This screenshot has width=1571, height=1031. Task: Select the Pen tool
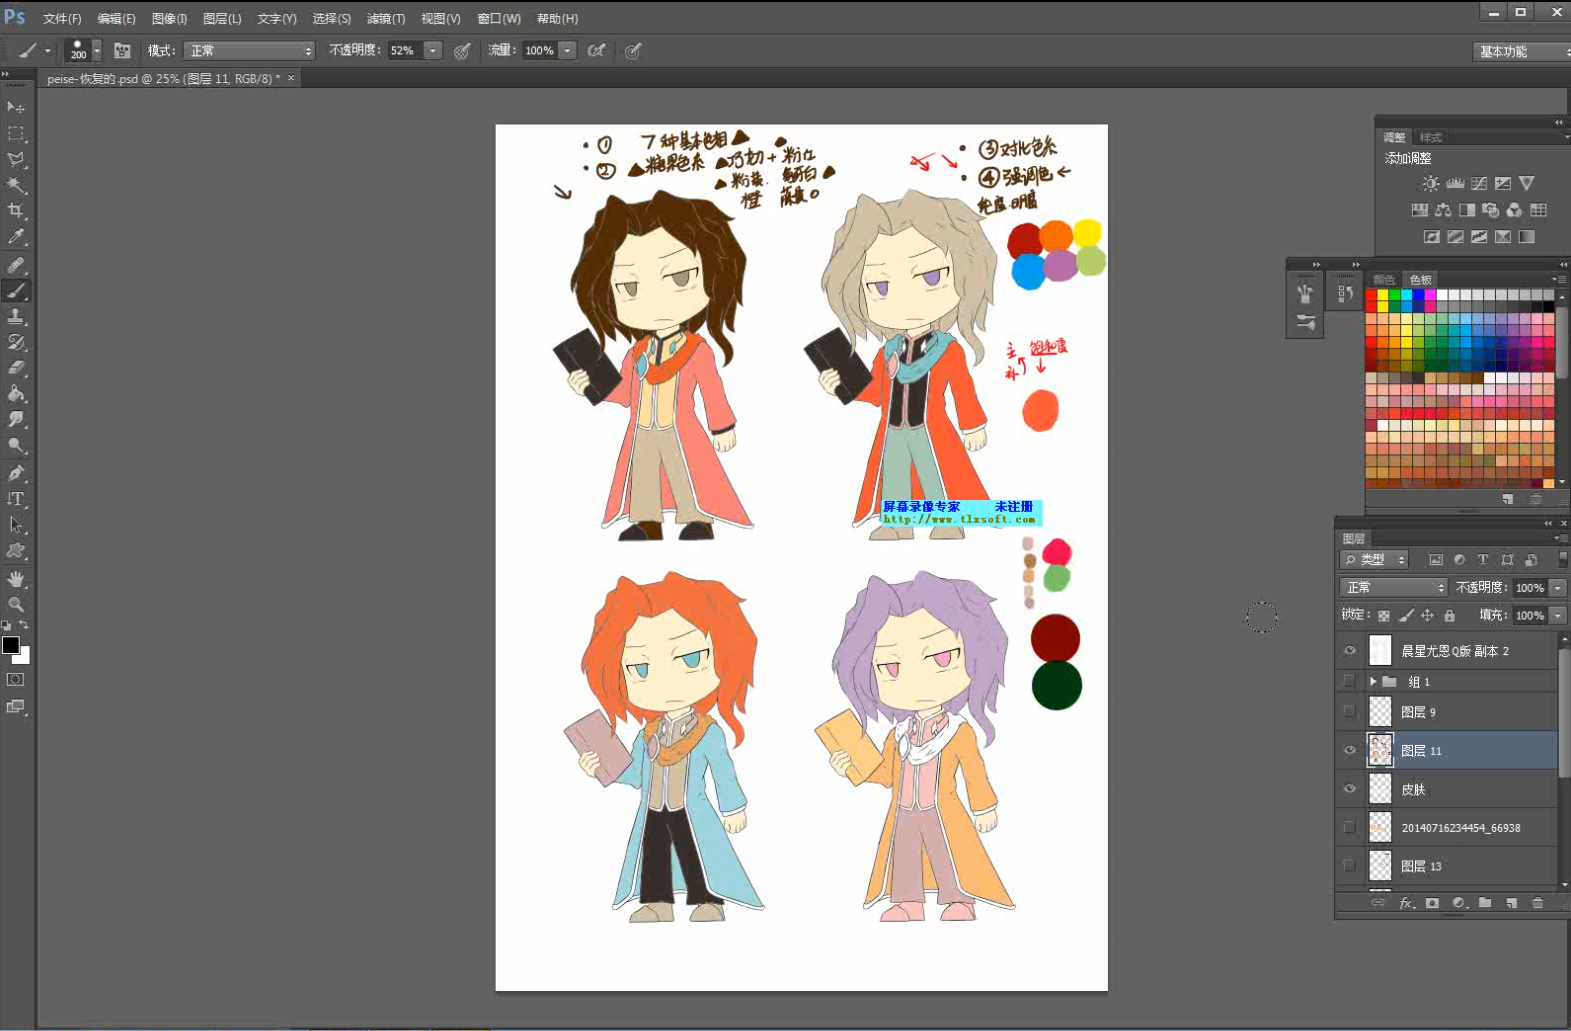coord(16,473)
